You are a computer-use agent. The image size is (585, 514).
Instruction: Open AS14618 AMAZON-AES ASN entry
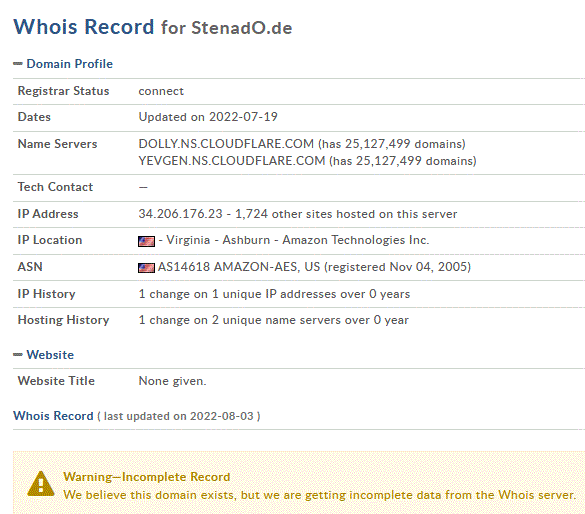(228, 267)
